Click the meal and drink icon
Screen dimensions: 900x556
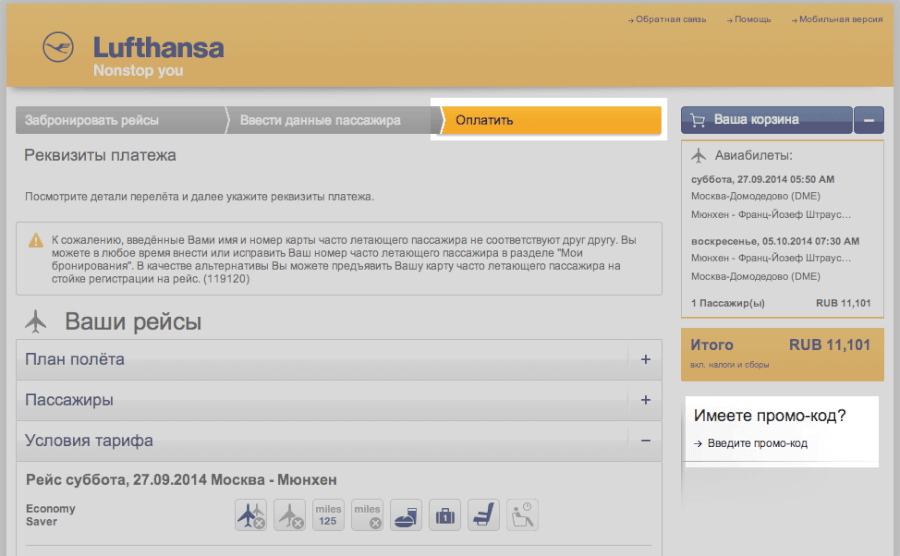tap(406, 514)
